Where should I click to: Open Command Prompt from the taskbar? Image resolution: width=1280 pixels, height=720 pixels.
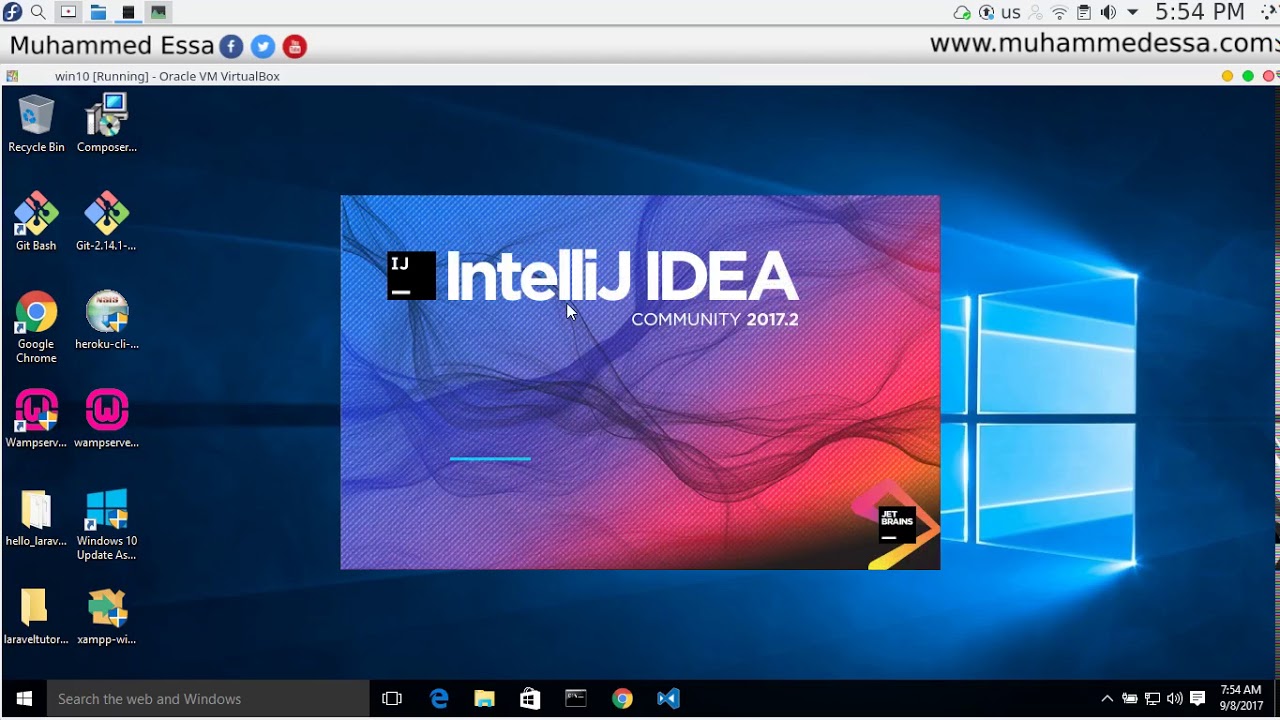[576, 699]
